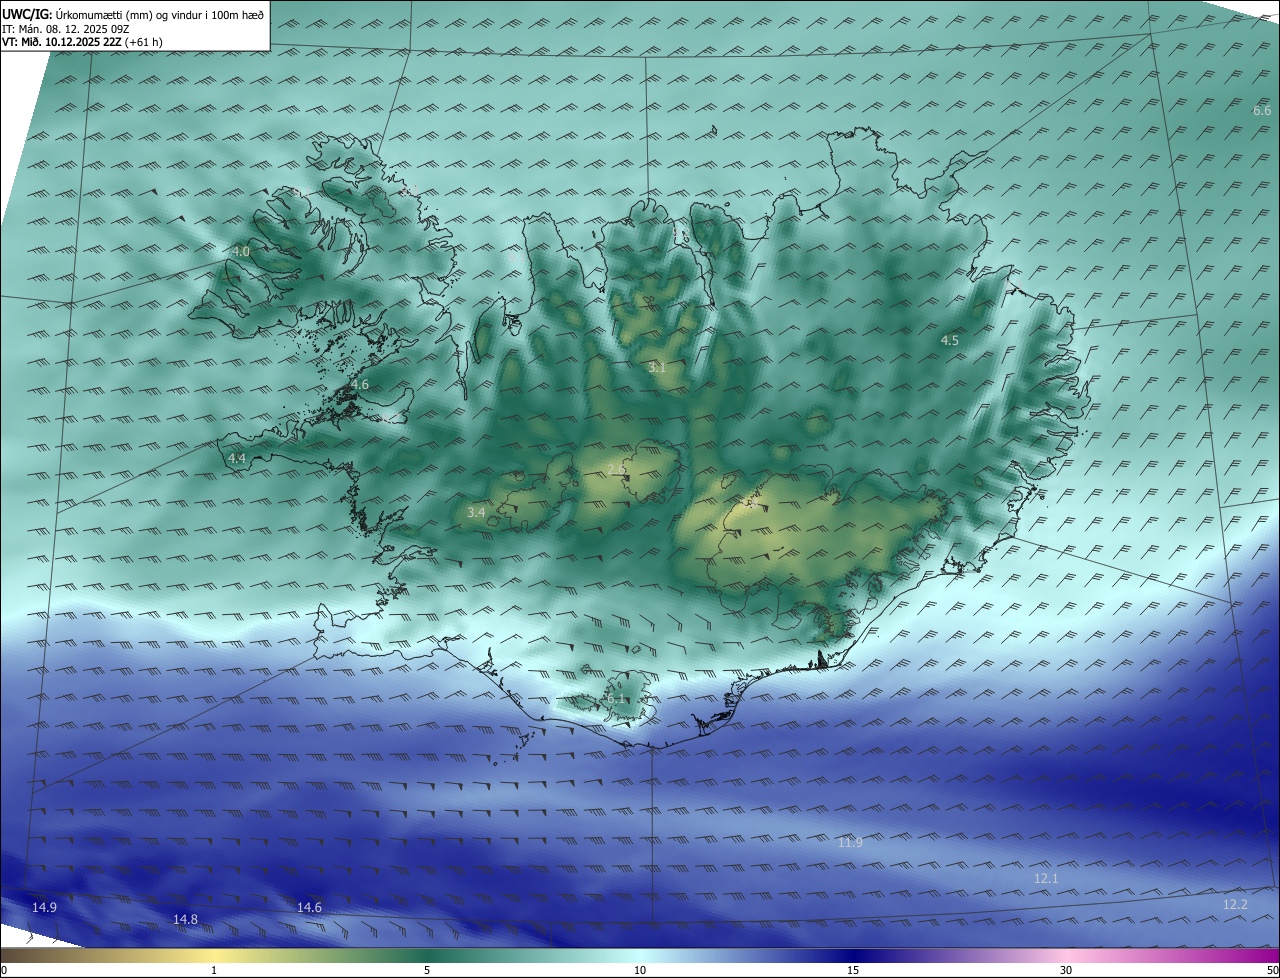Click the 5 tick label on the color scale
The height and width of the screenshot is (978, 1280).
(427, 970)
